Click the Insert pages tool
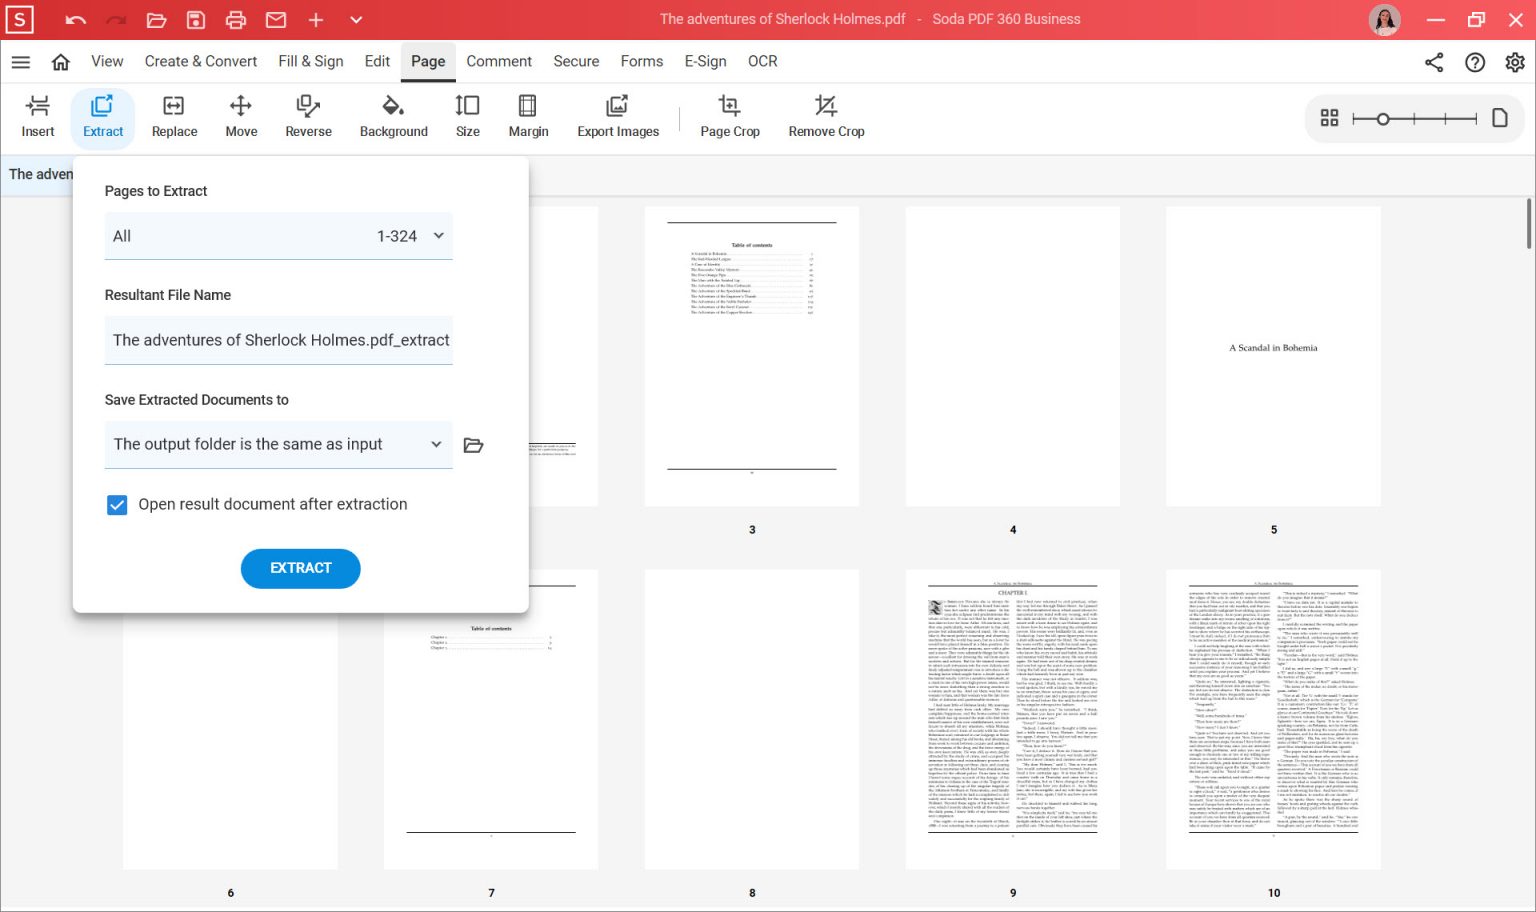Viewport: 1536px width, 912px height. 38,116
